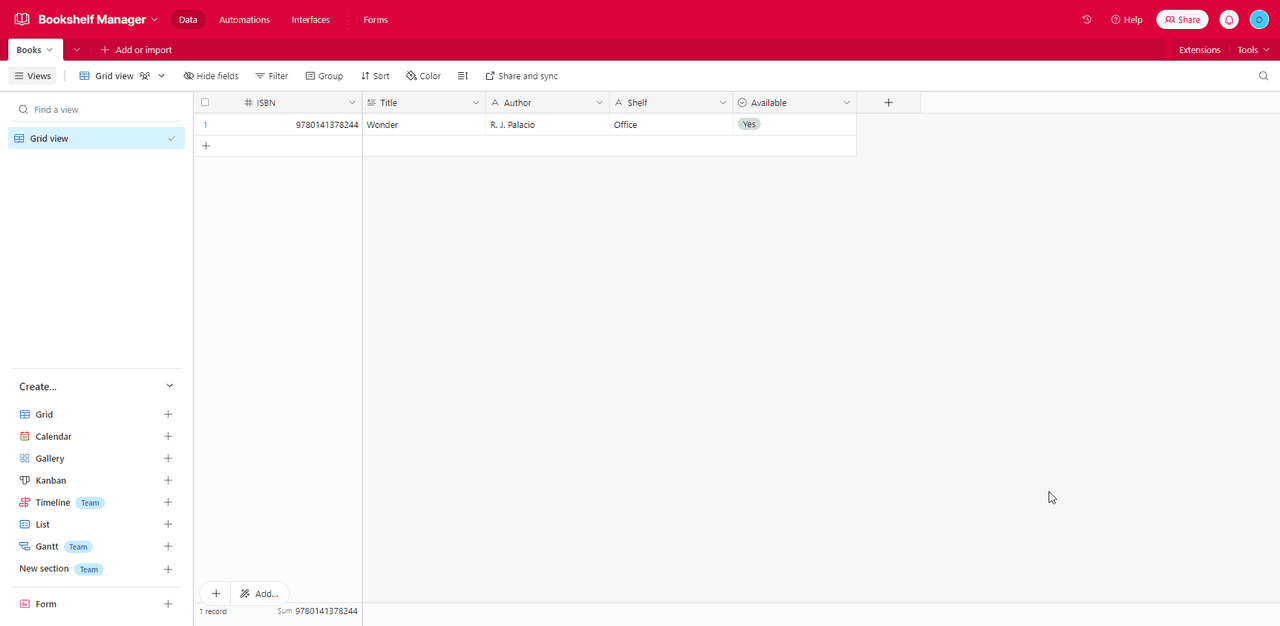1280x626 pixels.
Task: Click the notifications bell icon
Action: coord(1229,20)
